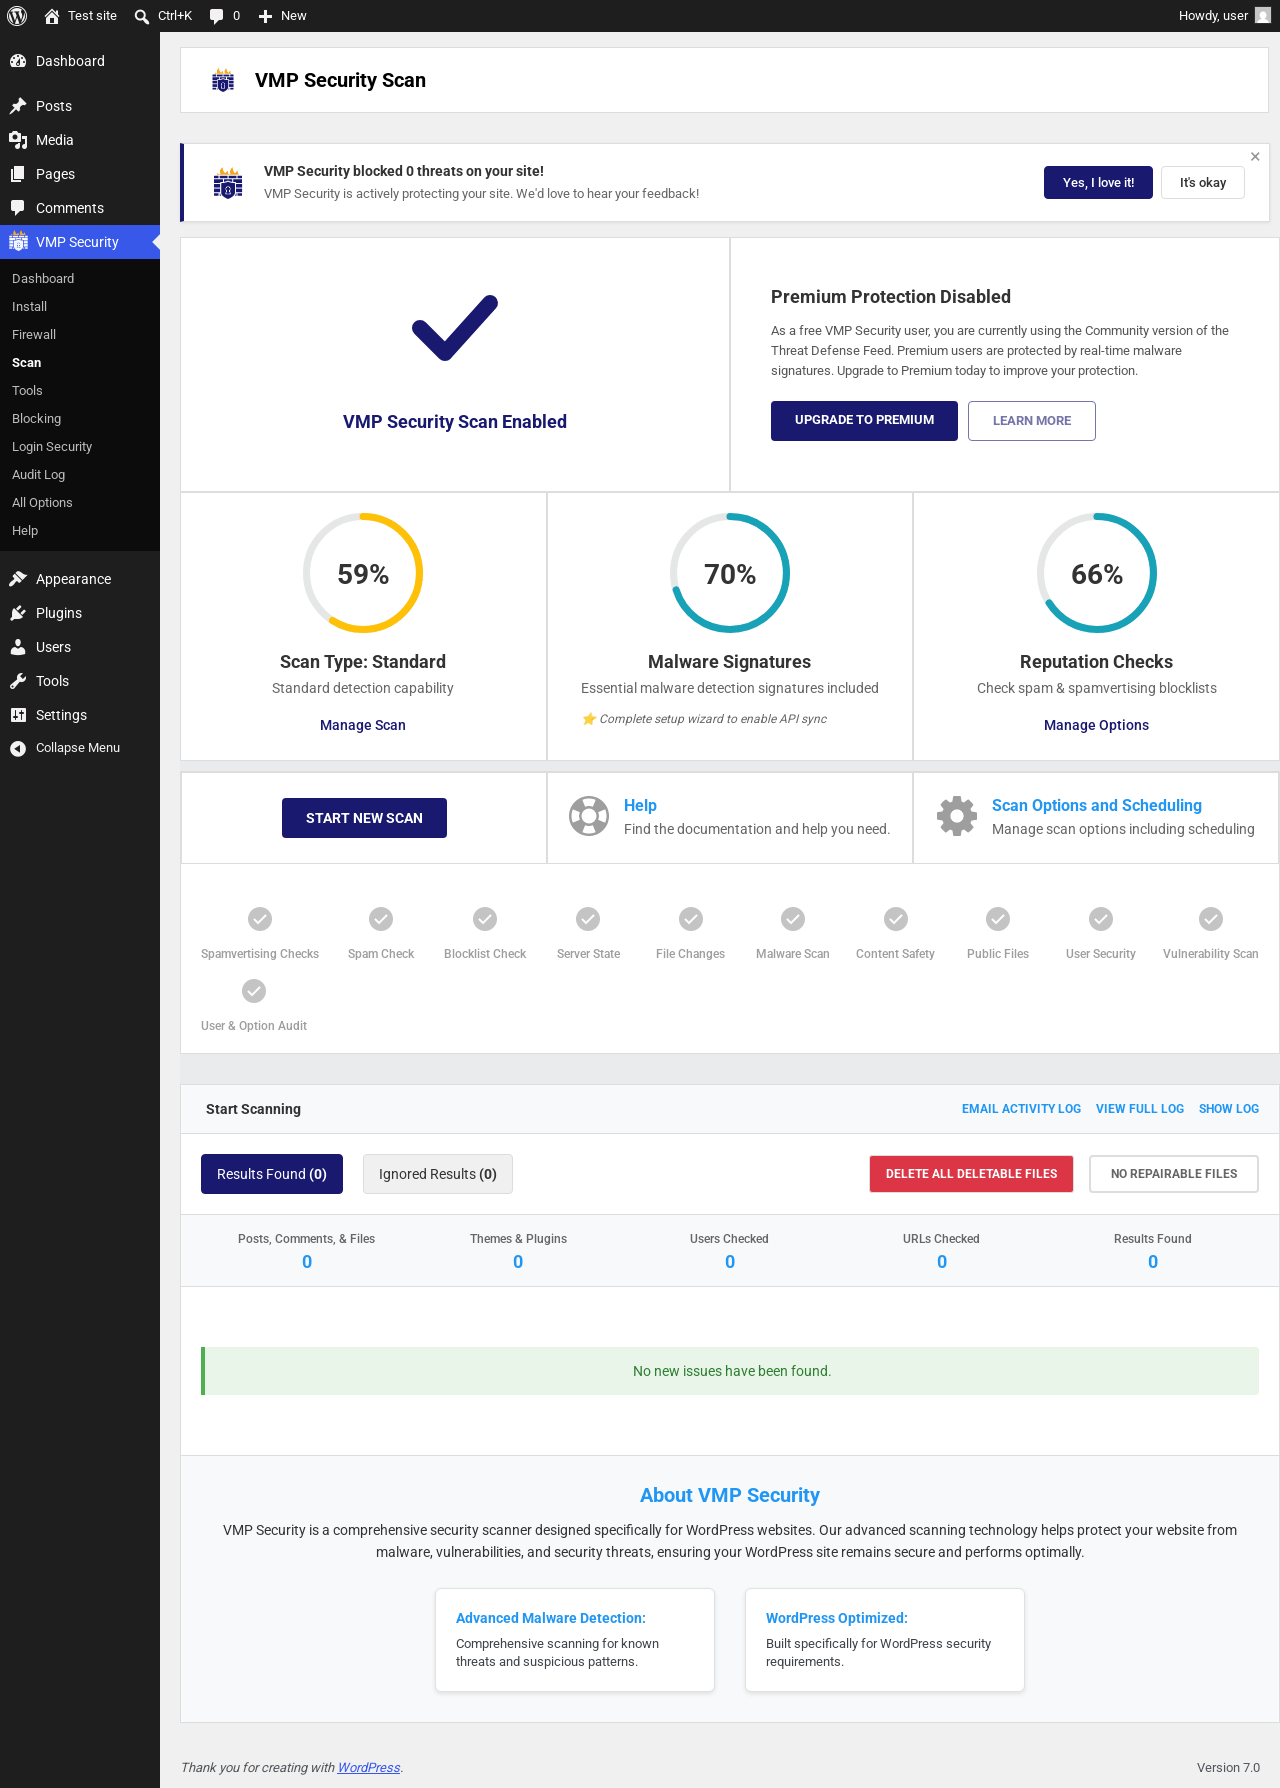Click the Advanced Malware Detection card
The width and height of the screenshot is (1280, 1788).
click(575, 1640)
